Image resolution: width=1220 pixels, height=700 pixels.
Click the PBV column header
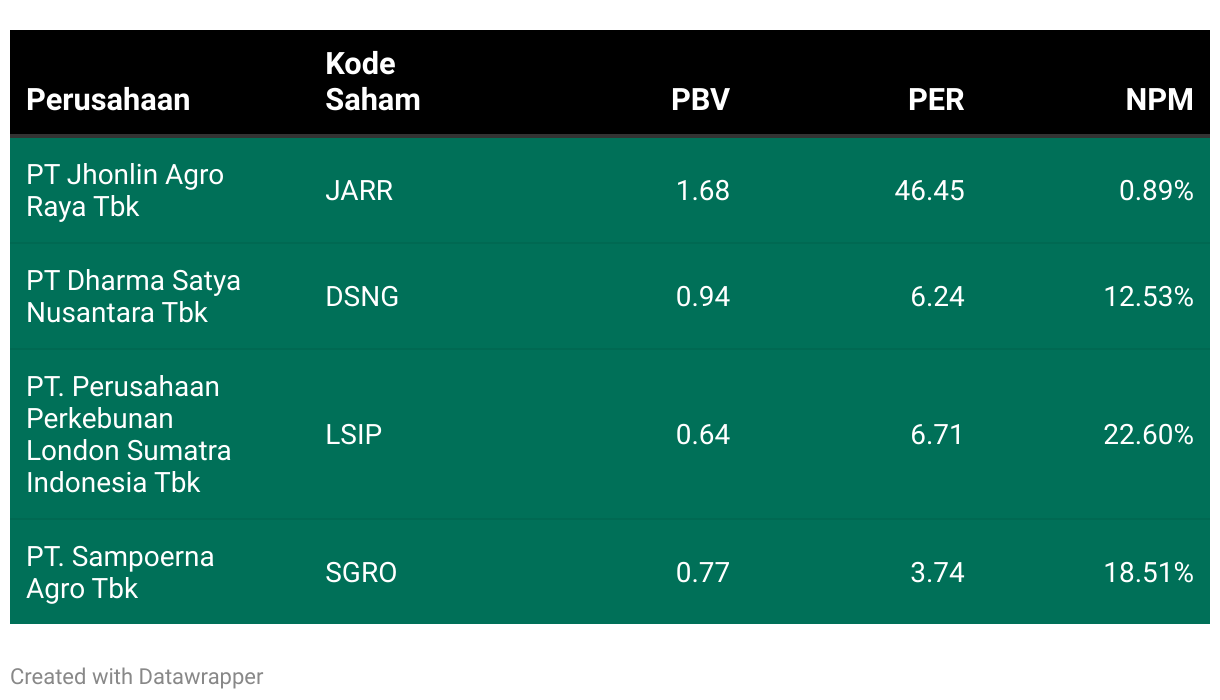700,100
